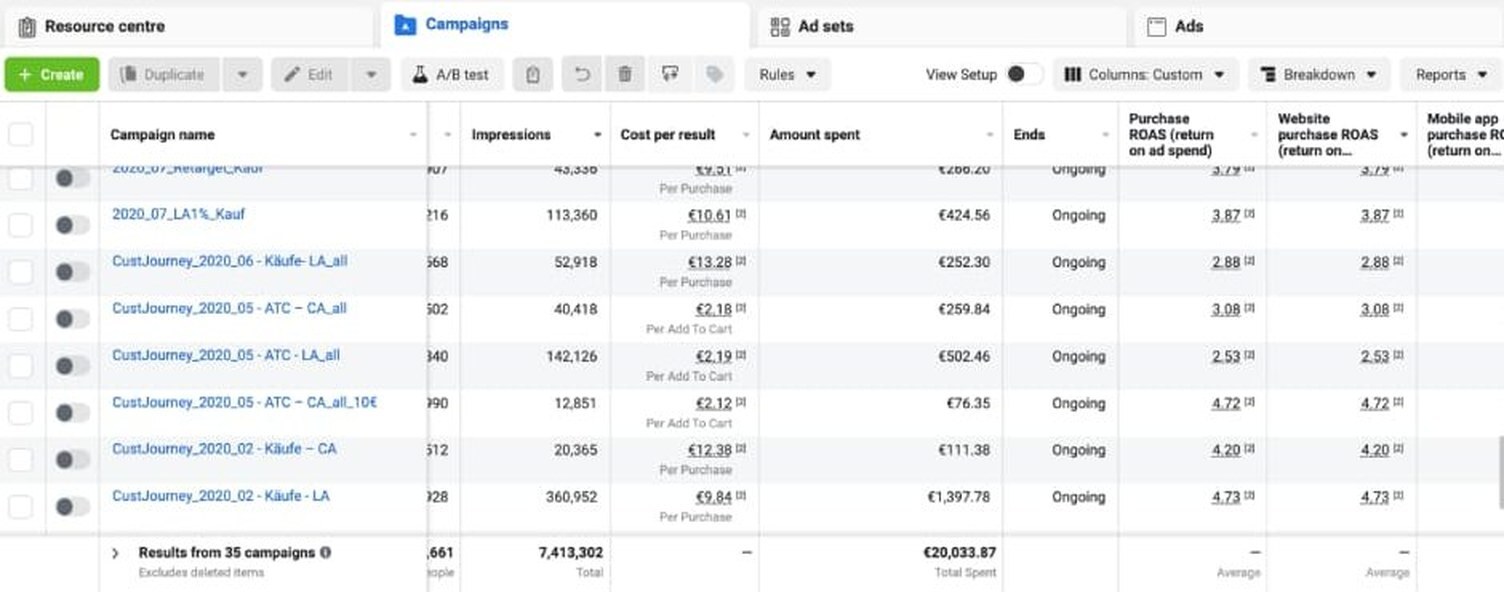
Task: Open the Rules dropdown
Action: (x=787, y=75)
